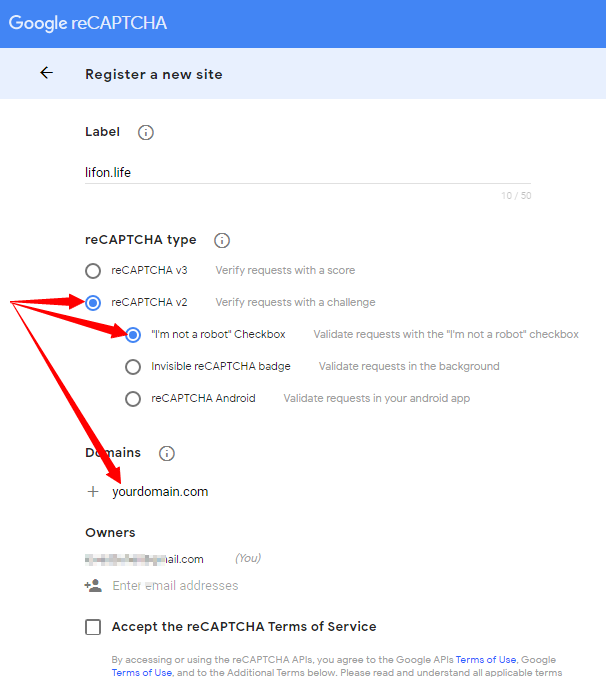The image size is (606, 677).
Task: Choose the reCAPTCHA Android radio option
Action: (x=133, y=399)
